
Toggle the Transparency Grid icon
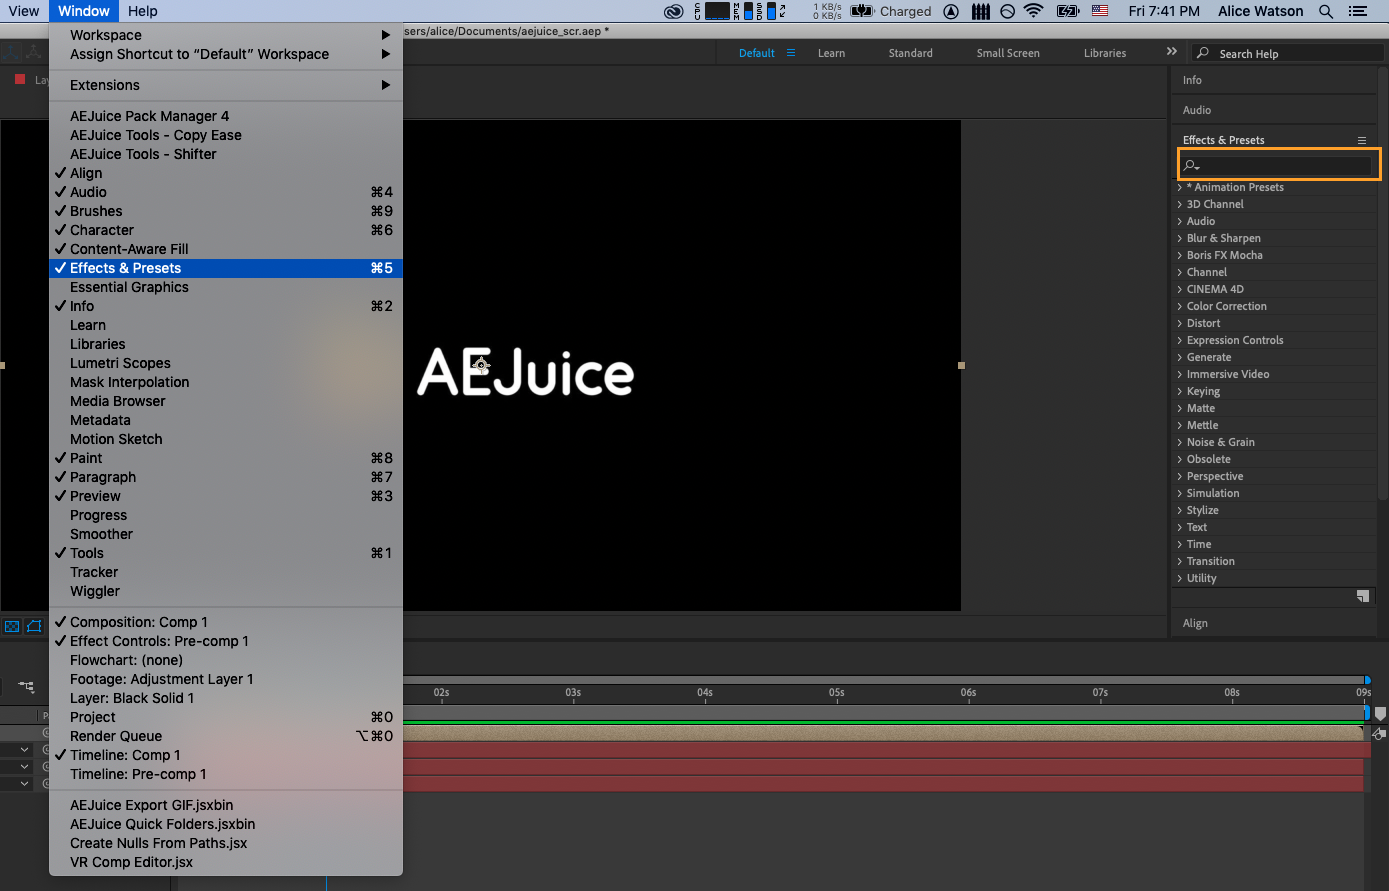tap(12, 626)
